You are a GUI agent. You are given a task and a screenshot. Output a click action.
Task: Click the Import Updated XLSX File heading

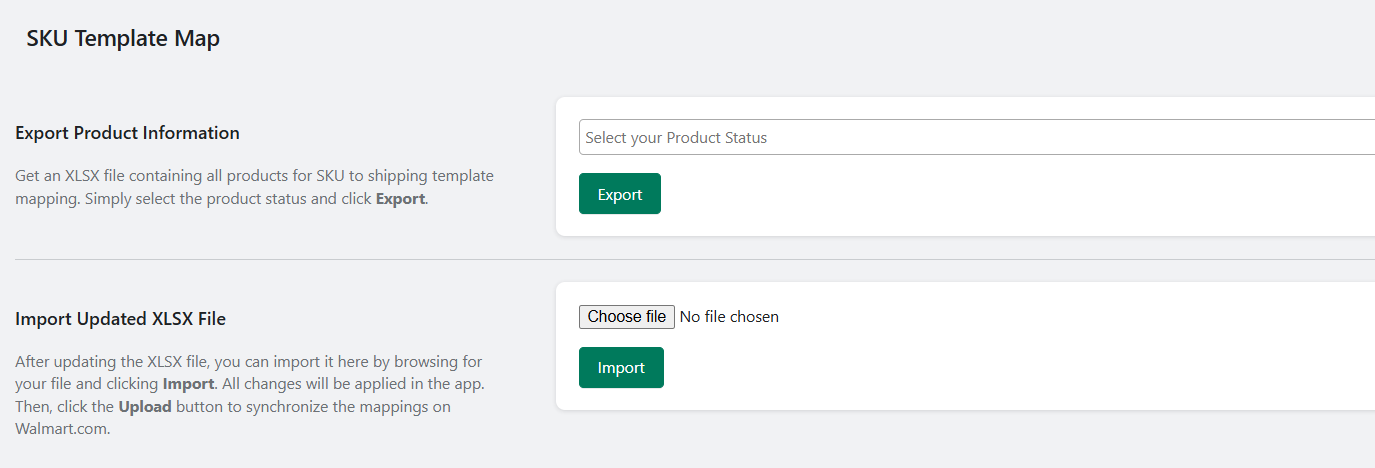121,319
